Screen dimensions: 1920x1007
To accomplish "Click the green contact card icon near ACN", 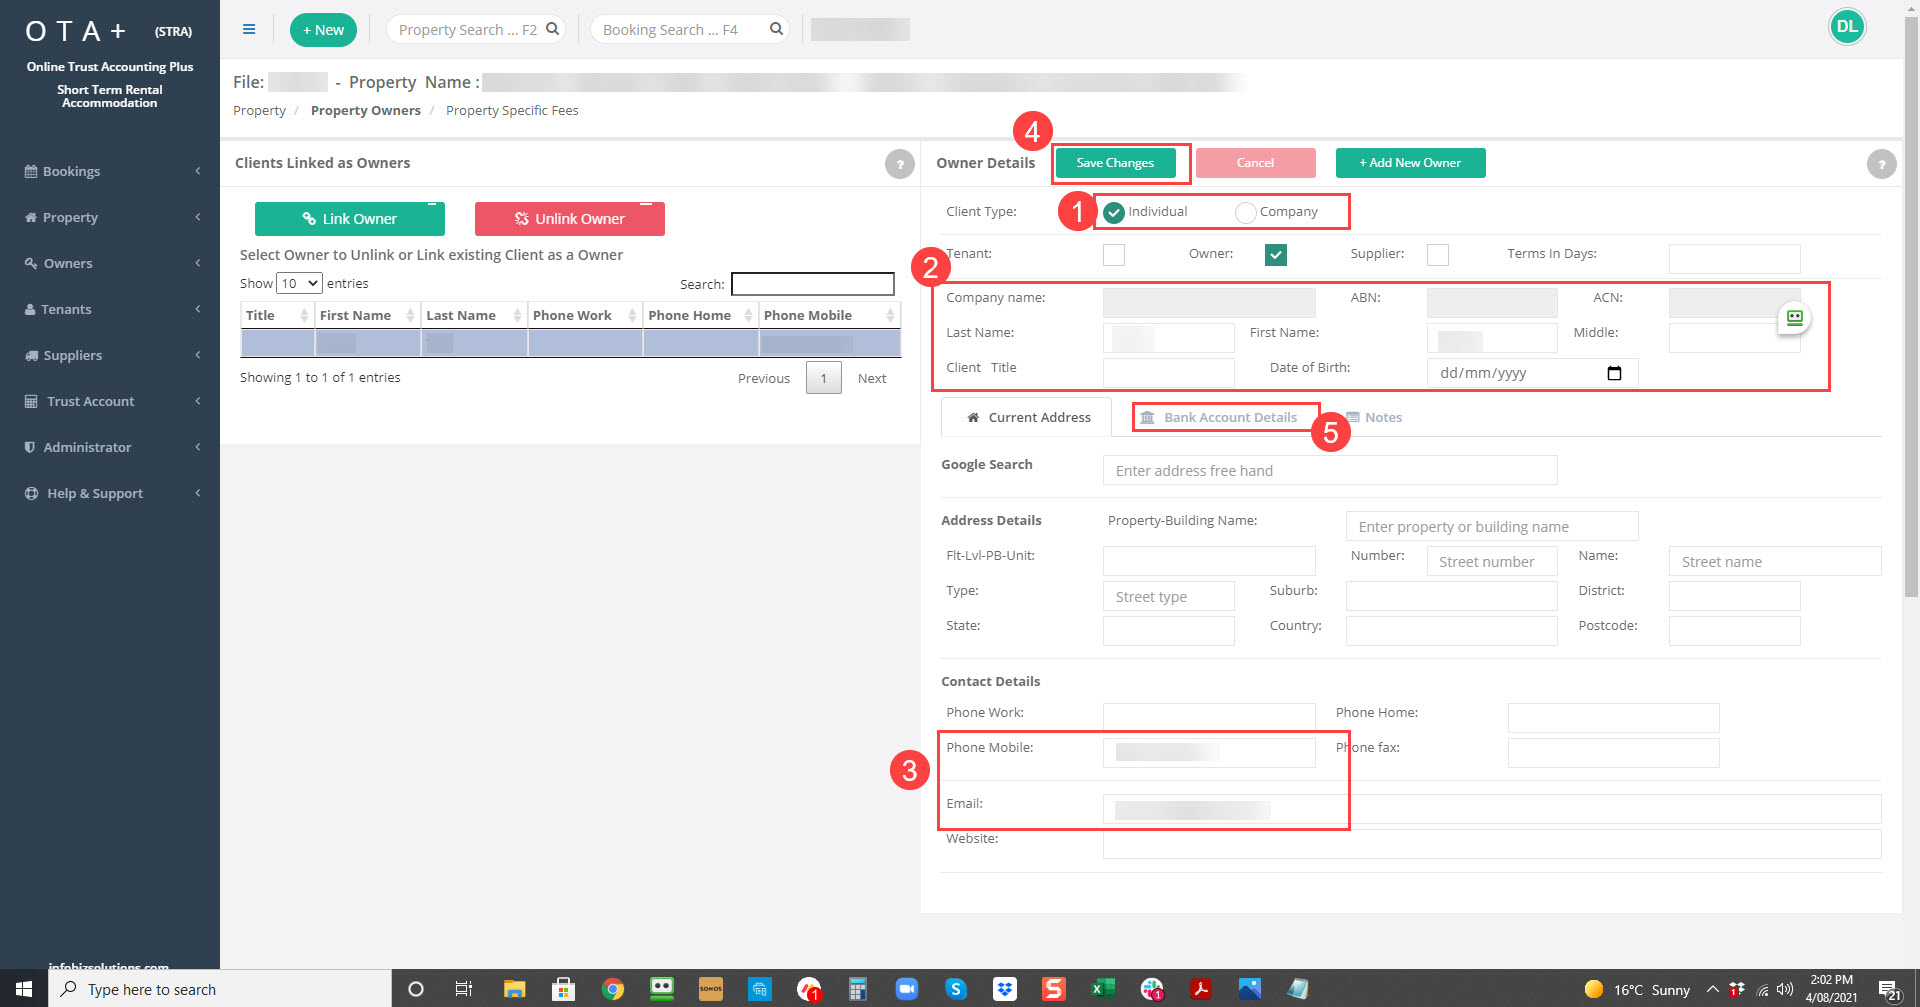I will (x=1794, y=318).
